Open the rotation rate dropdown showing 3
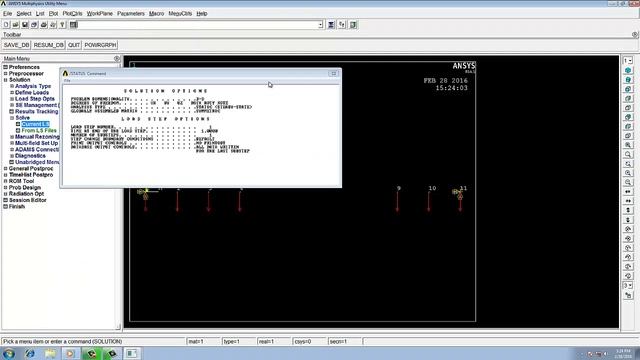 point(628,285)
